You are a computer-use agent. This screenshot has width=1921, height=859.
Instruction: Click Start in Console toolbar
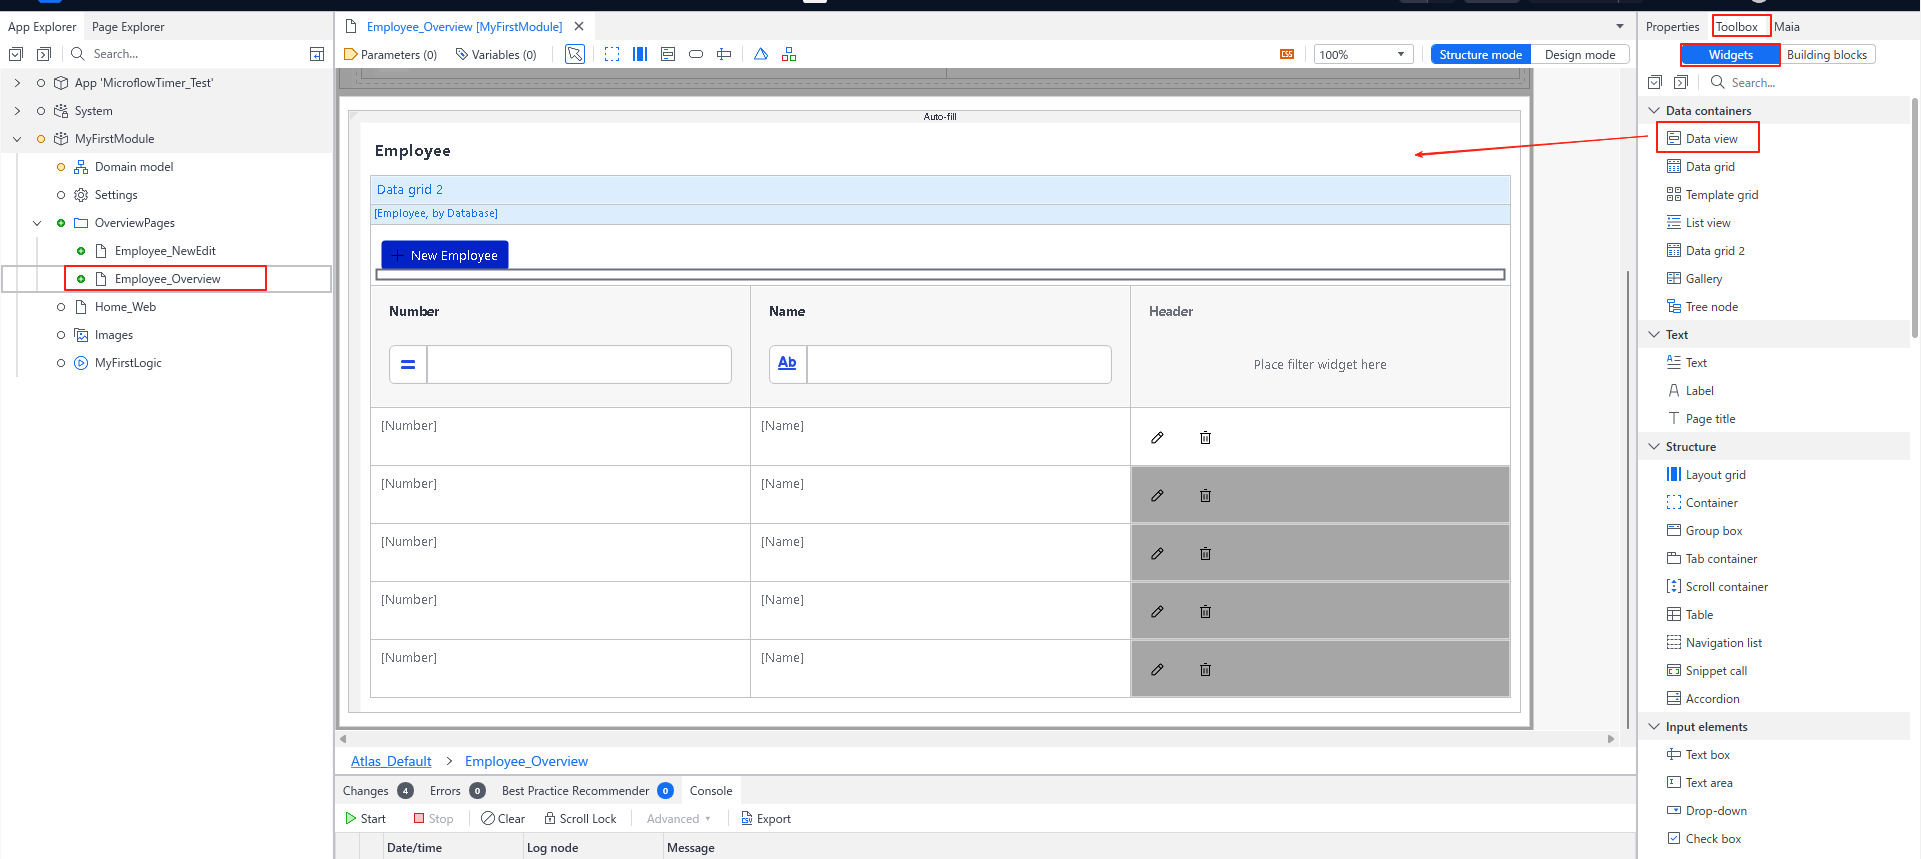366,819
